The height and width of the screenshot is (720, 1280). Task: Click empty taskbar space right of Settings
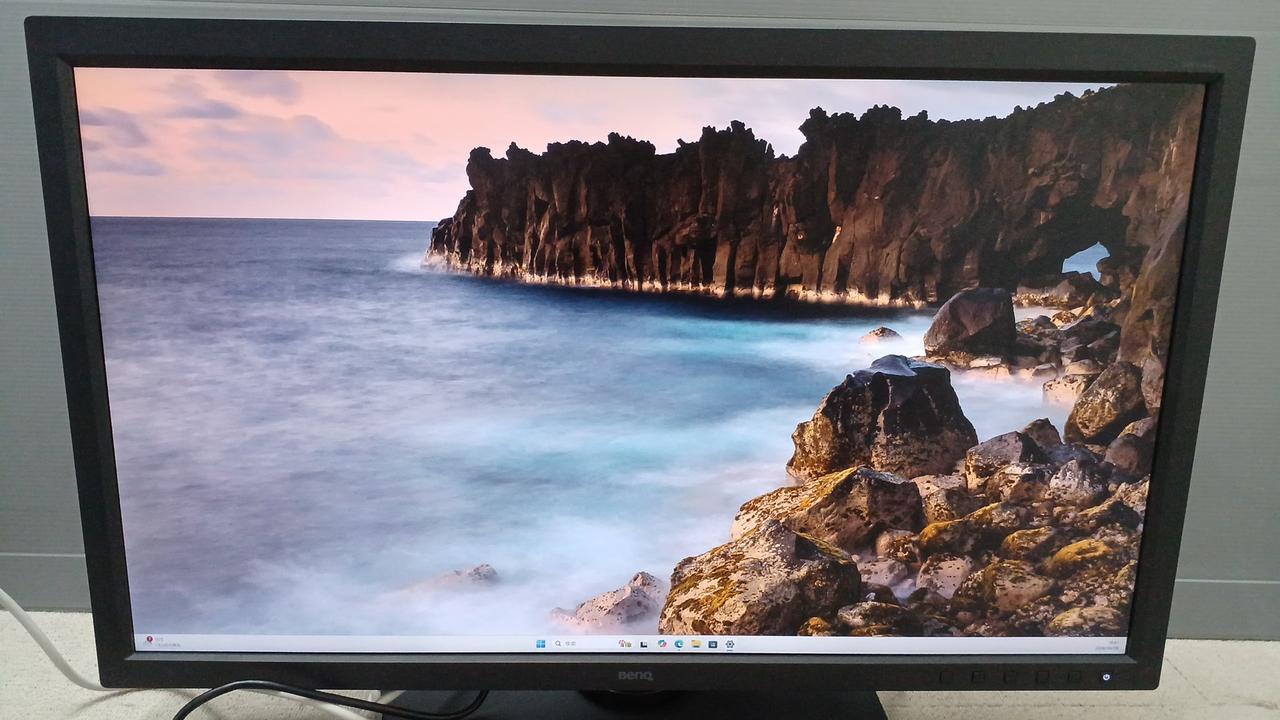[x=900, y=644]
